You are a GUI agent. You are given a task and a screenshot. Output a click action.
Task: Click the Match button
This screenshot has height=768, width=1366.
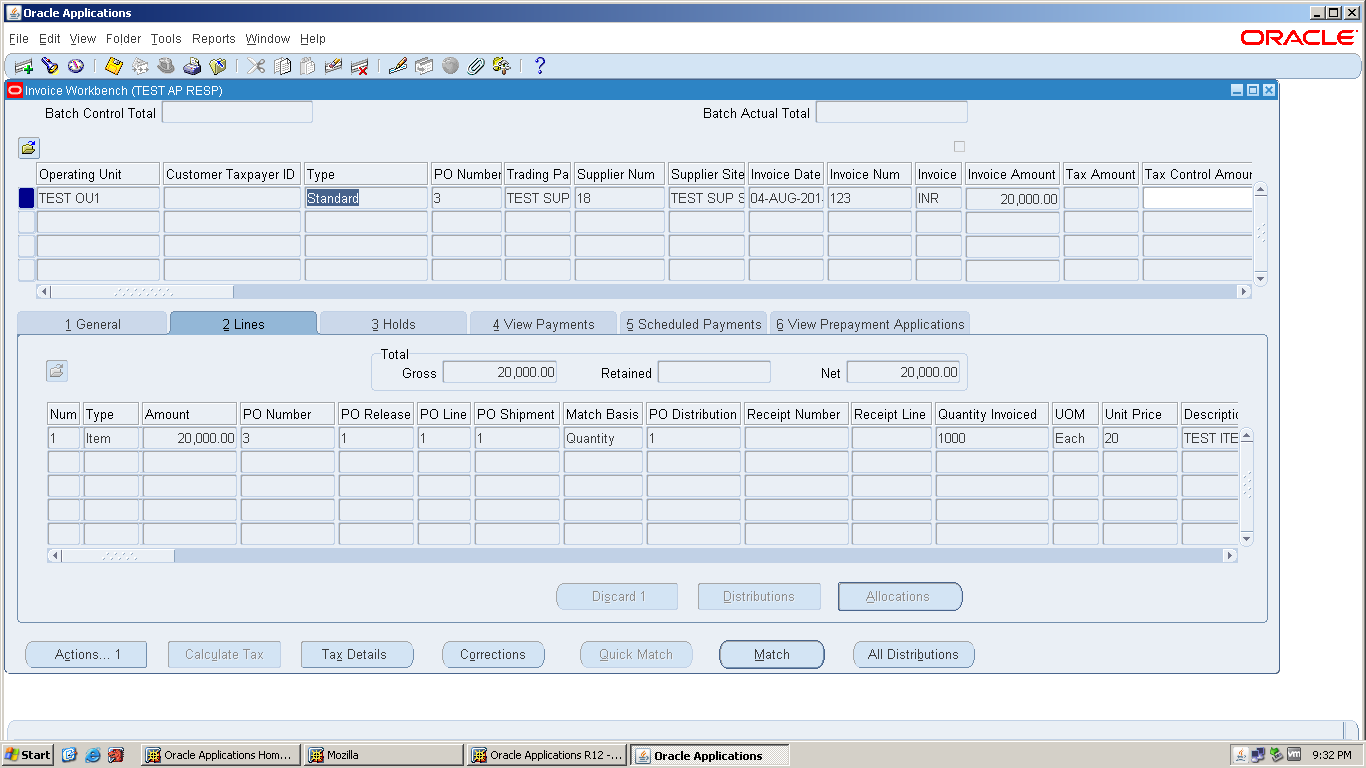pyautogui.click(x=772, y=655)
